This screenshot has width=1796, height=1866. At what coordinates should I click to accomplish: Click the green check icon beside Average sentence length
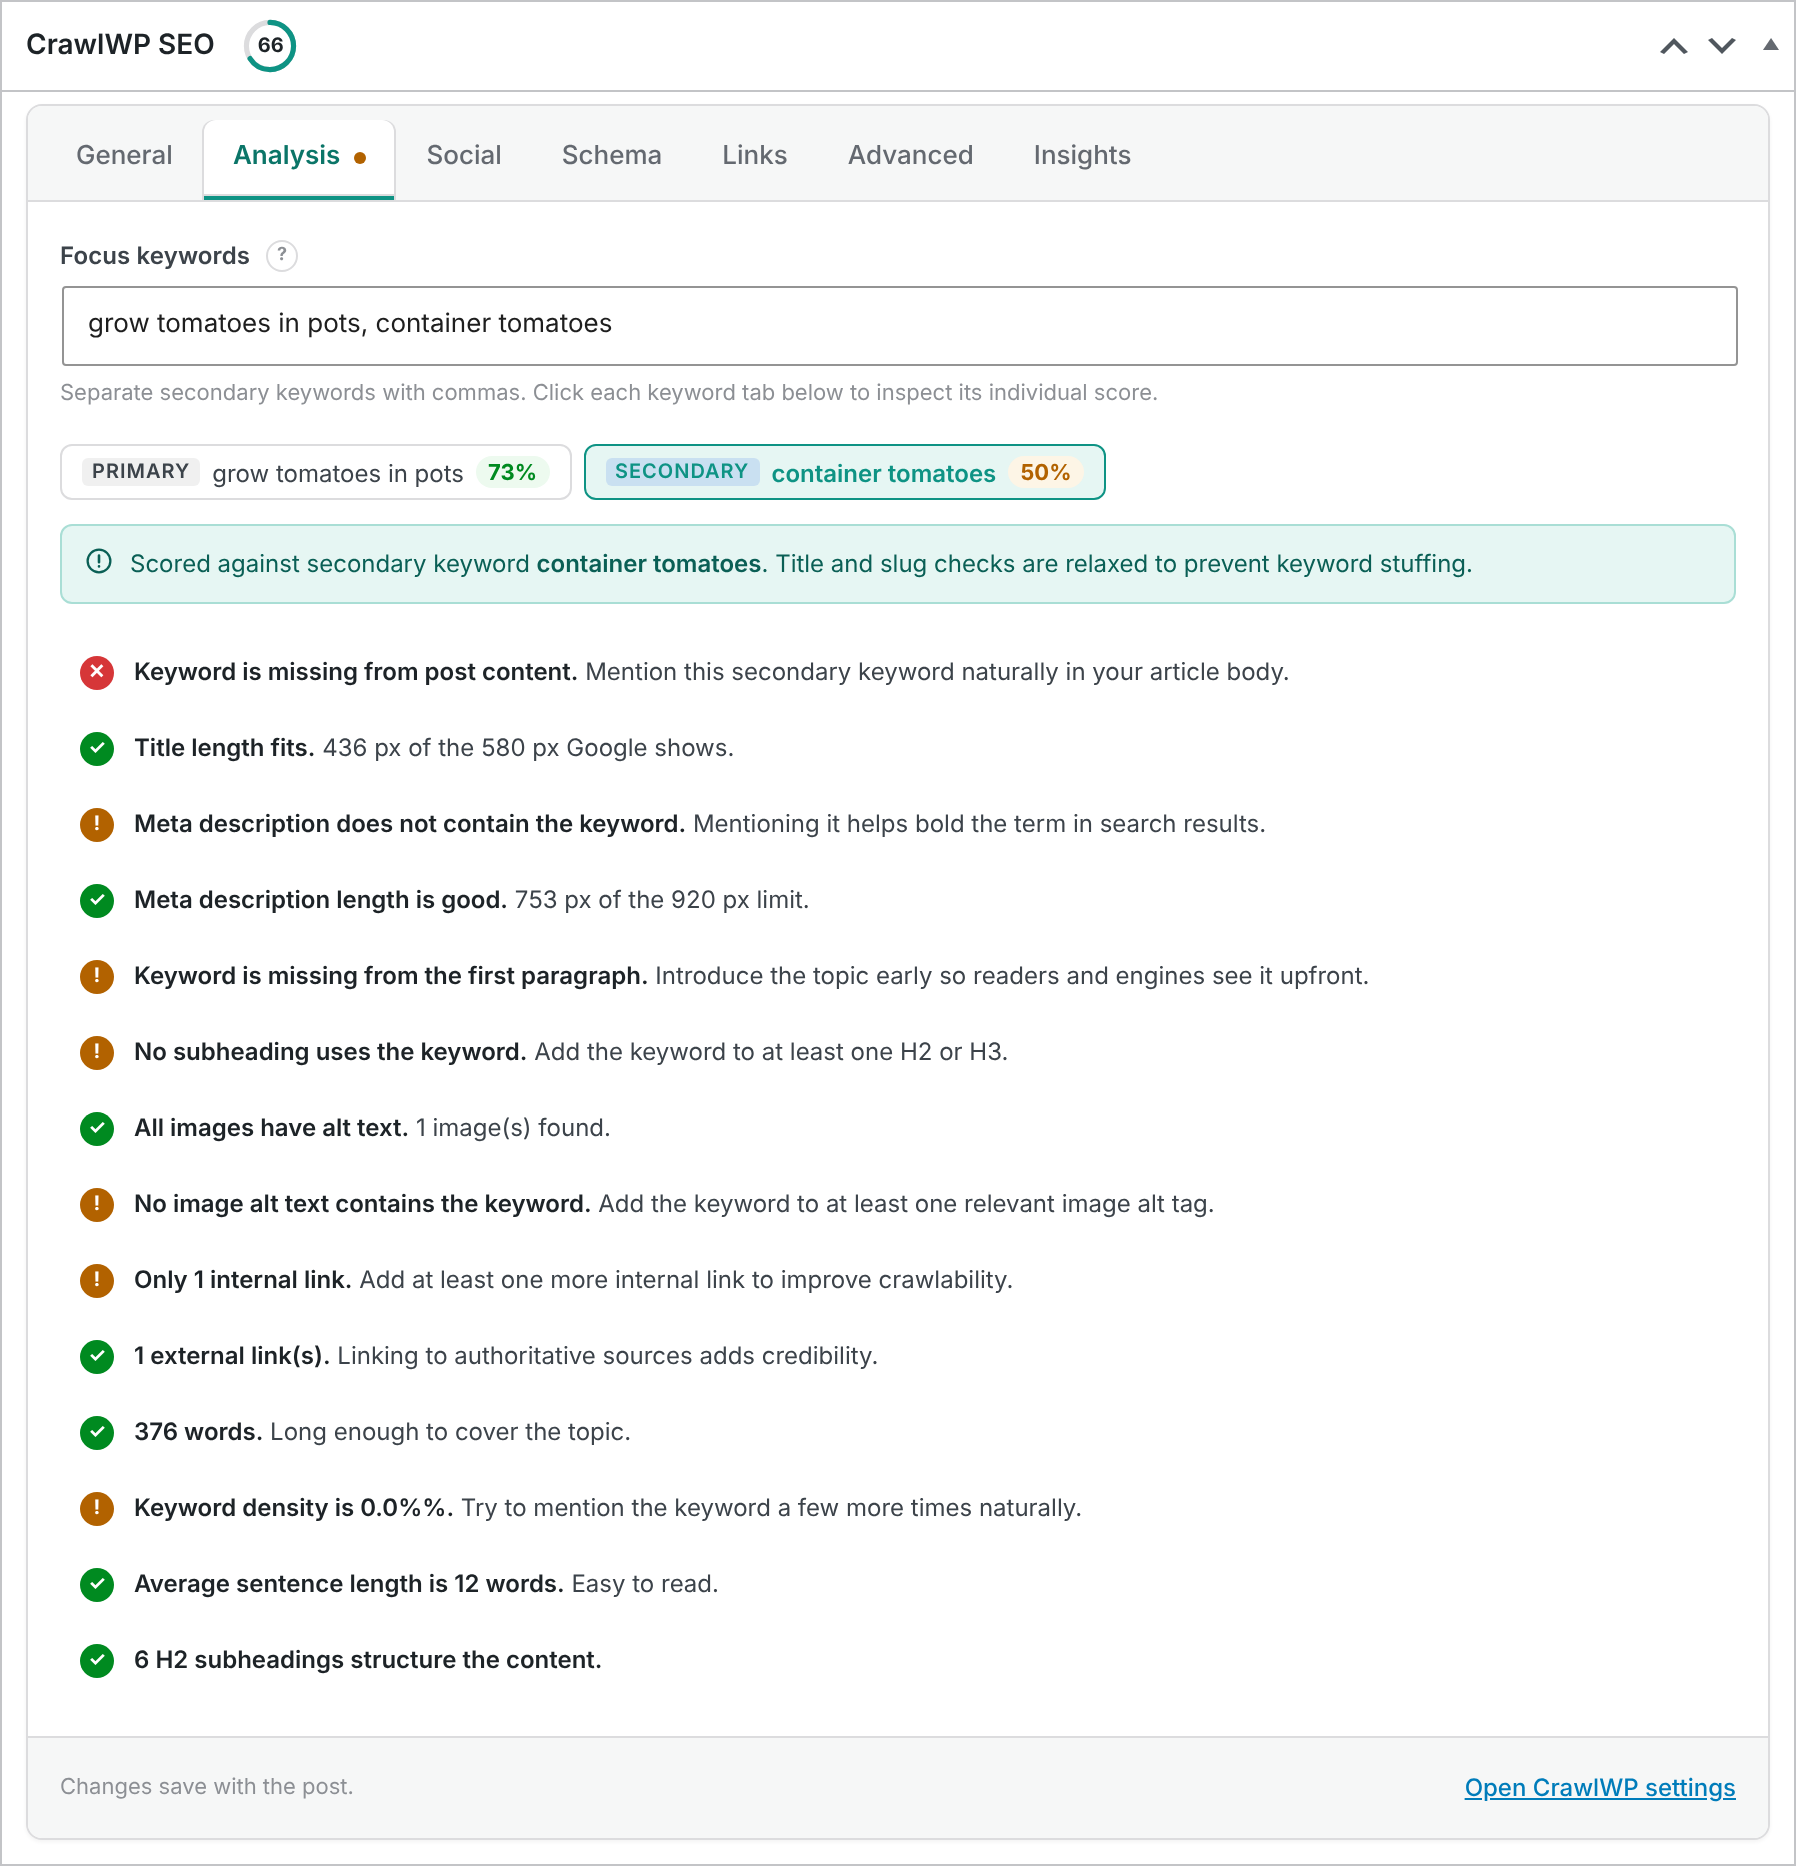[97, 1584]
